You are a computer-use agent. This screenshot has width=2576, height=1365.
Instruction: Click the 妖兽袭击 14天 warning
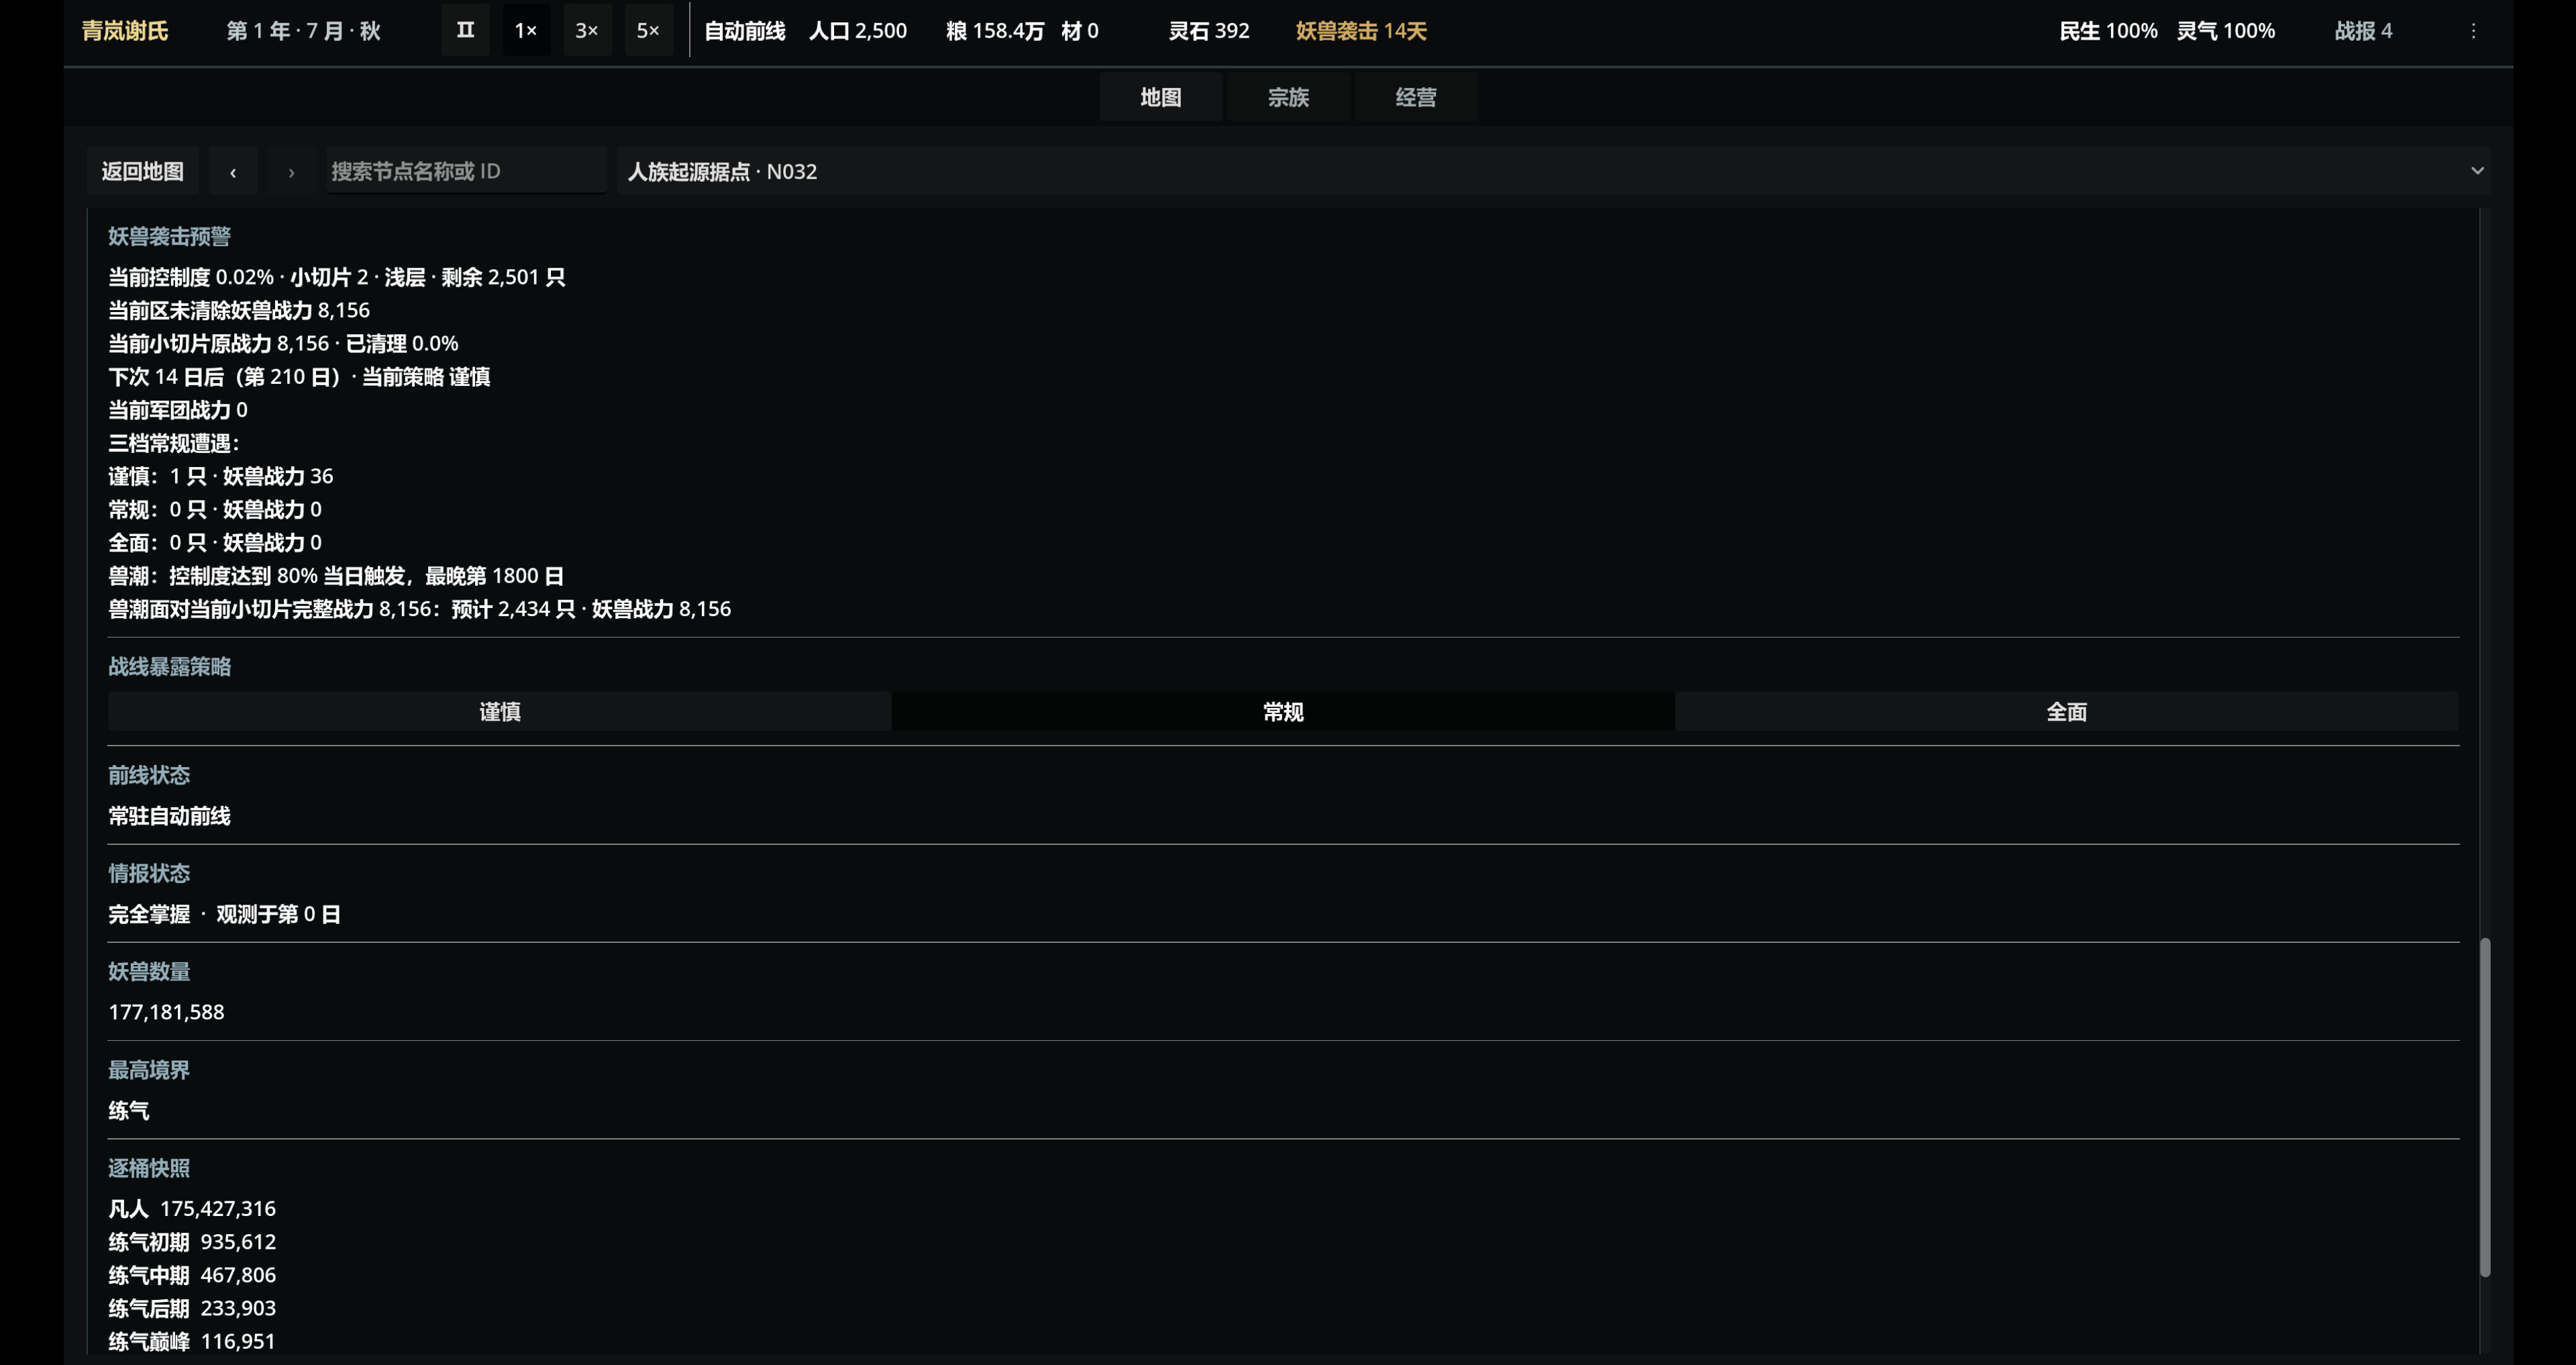[x=1361, y=31]
